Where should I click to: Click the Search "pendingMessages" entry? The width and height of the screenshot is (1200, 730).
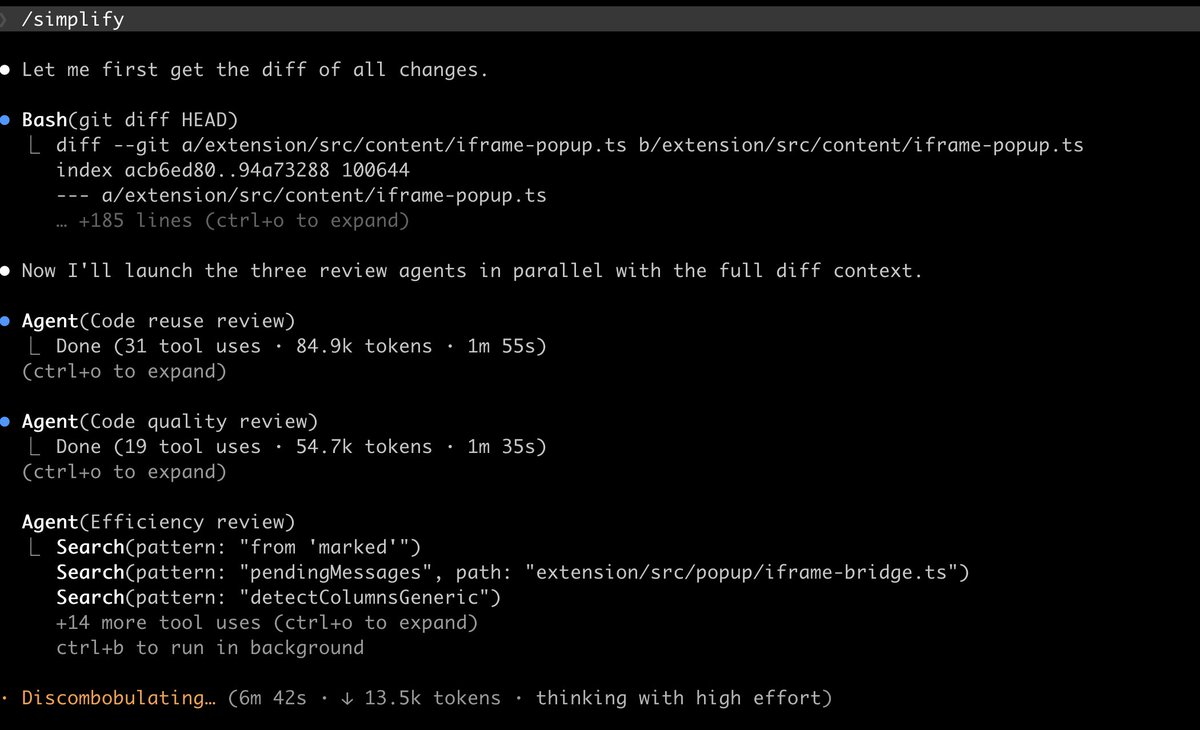coord(513,572)
